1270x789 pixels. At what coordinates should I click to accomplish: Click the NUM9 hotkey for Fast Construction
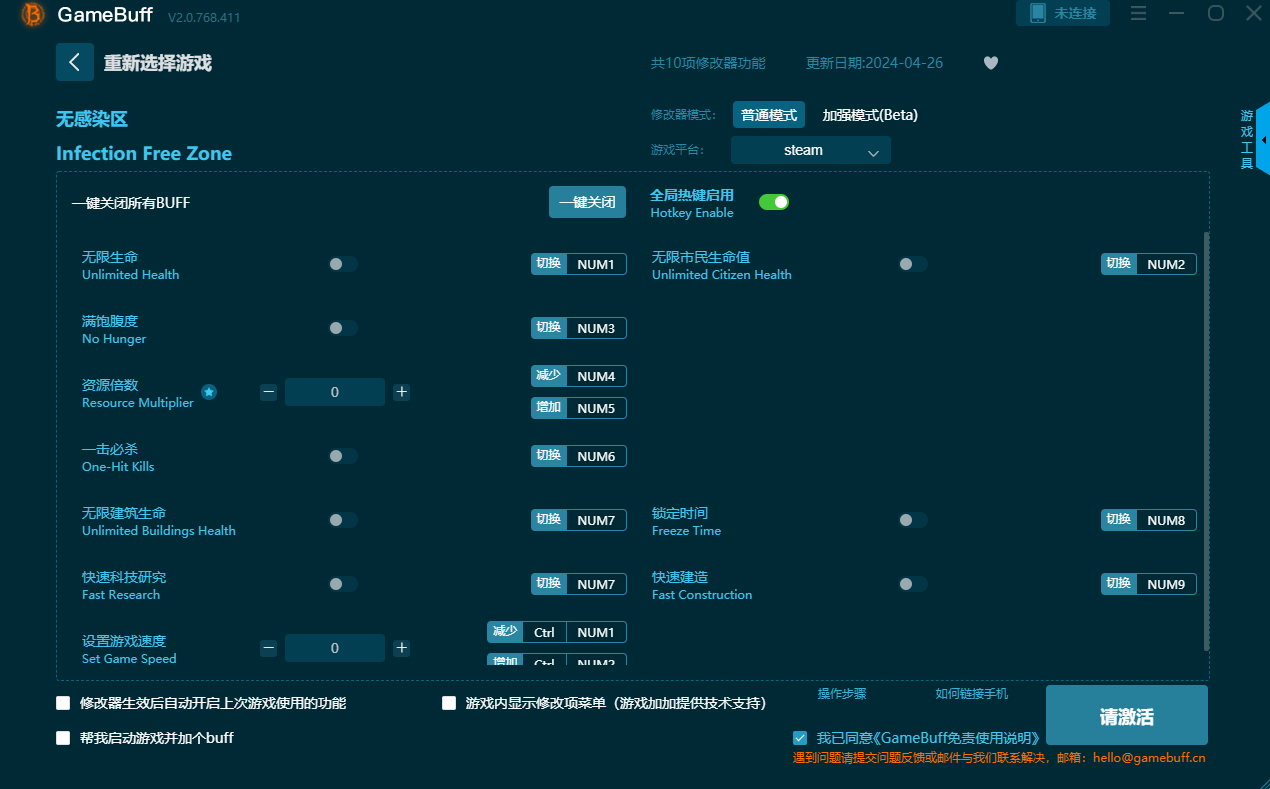(1149, 584)
